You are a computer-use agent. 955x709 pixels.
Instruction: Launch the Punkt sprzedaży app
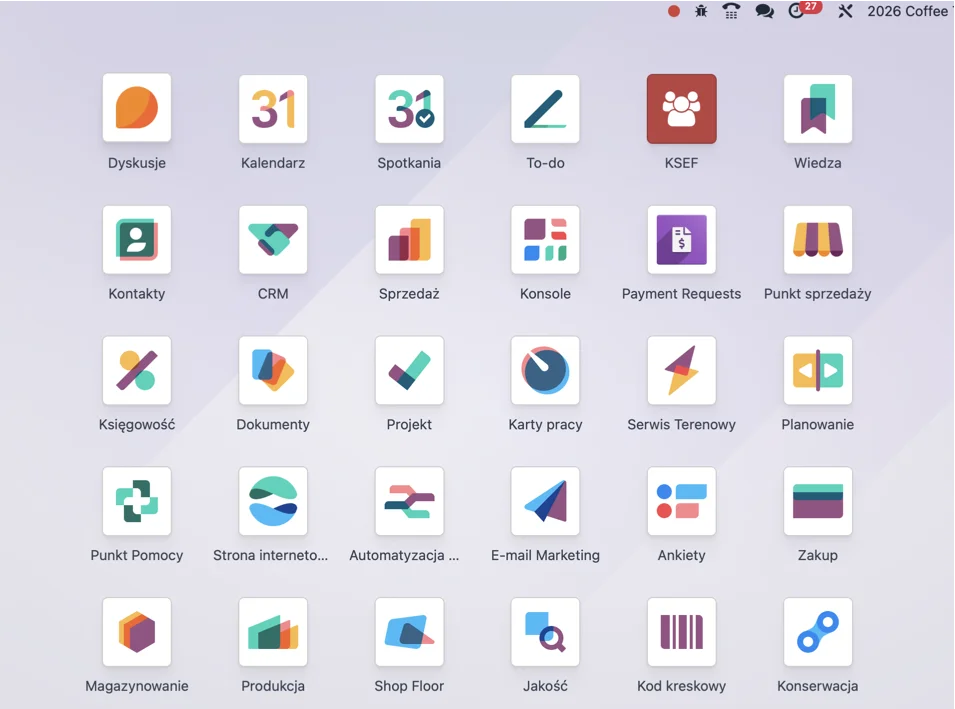pyautogui.click(x=817, y=239)
